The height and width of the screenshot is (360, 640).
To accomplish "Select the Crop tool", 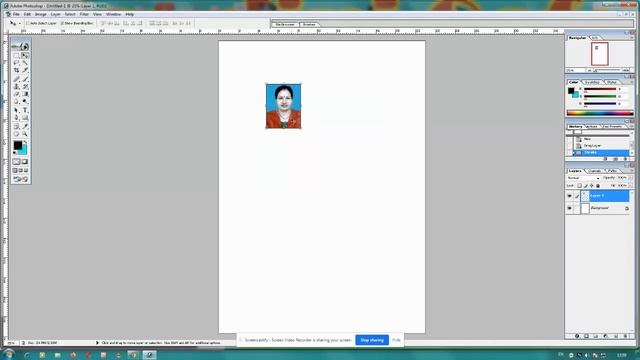I will pyautogui.click(x=16, y=70).
